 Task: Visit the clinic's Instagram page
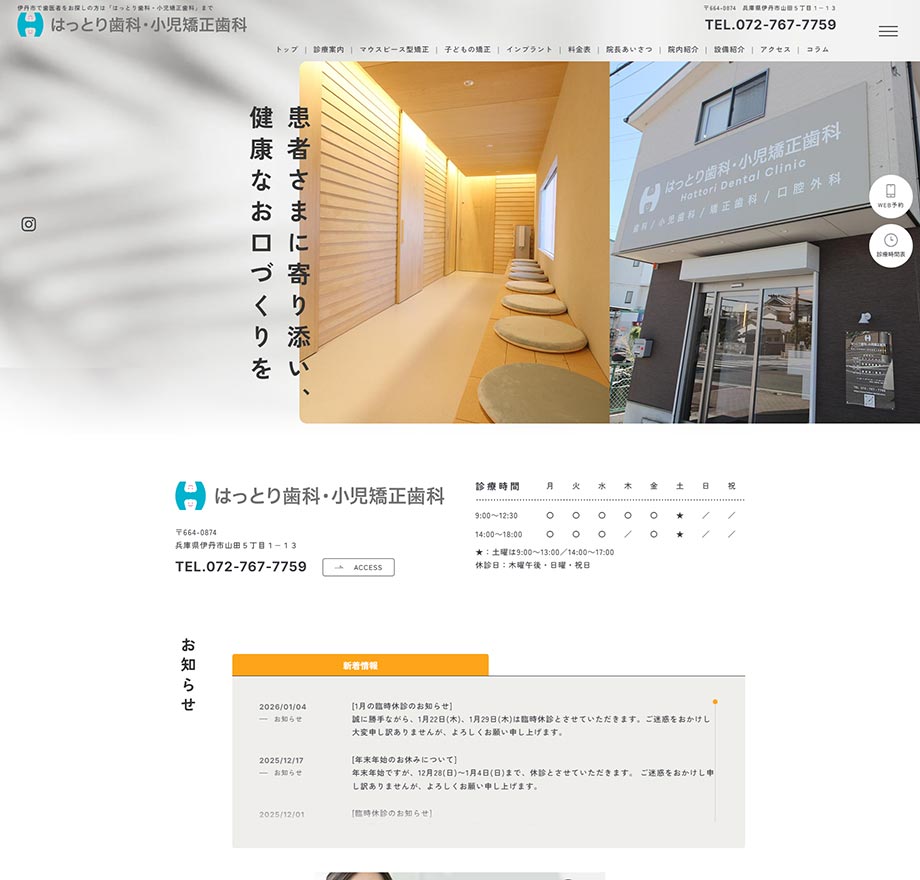tap(30, 224)
